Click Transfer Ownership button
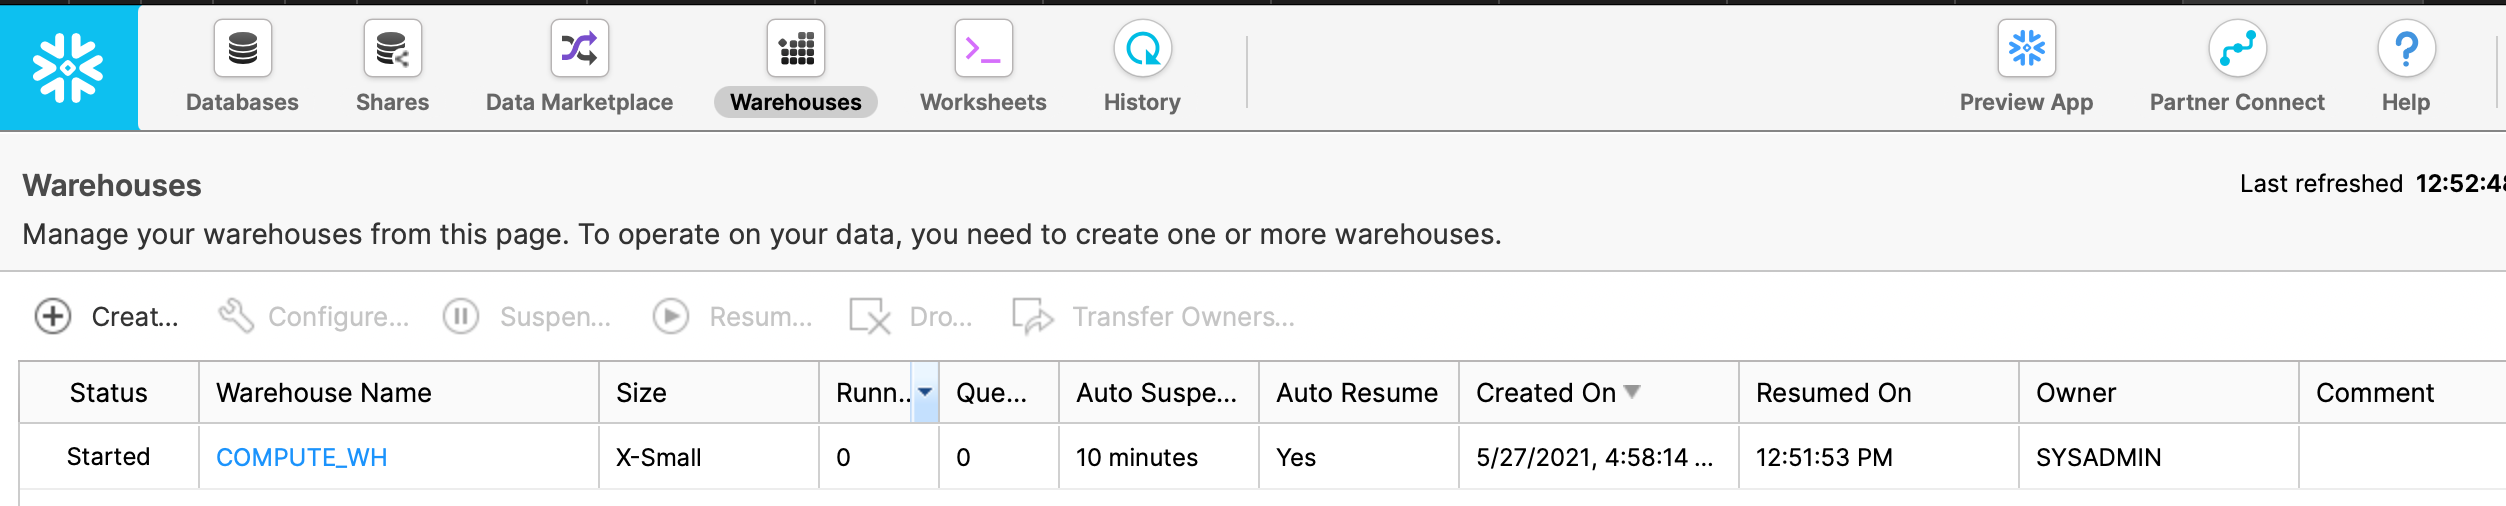Viewport: 2506px width, 506px height. point(1154,316)
